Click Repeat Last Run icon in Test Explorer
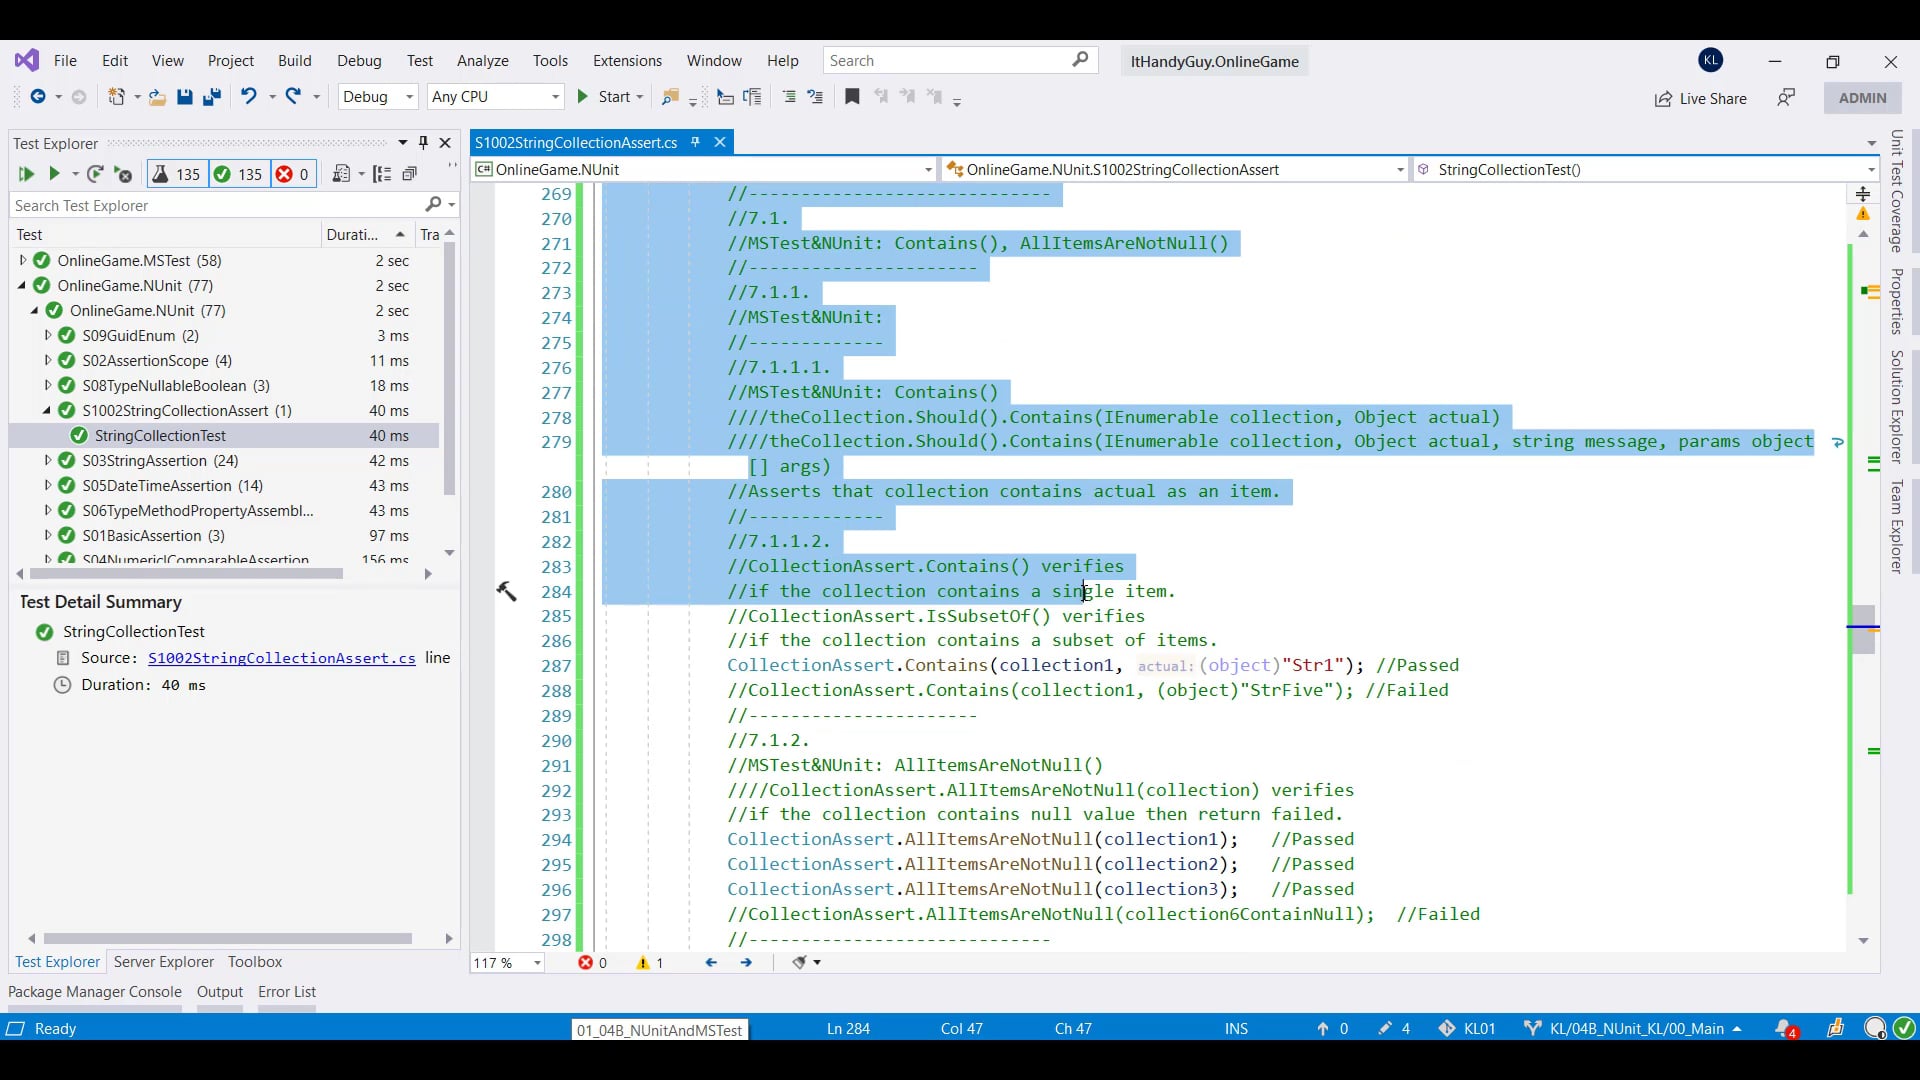 95,174
